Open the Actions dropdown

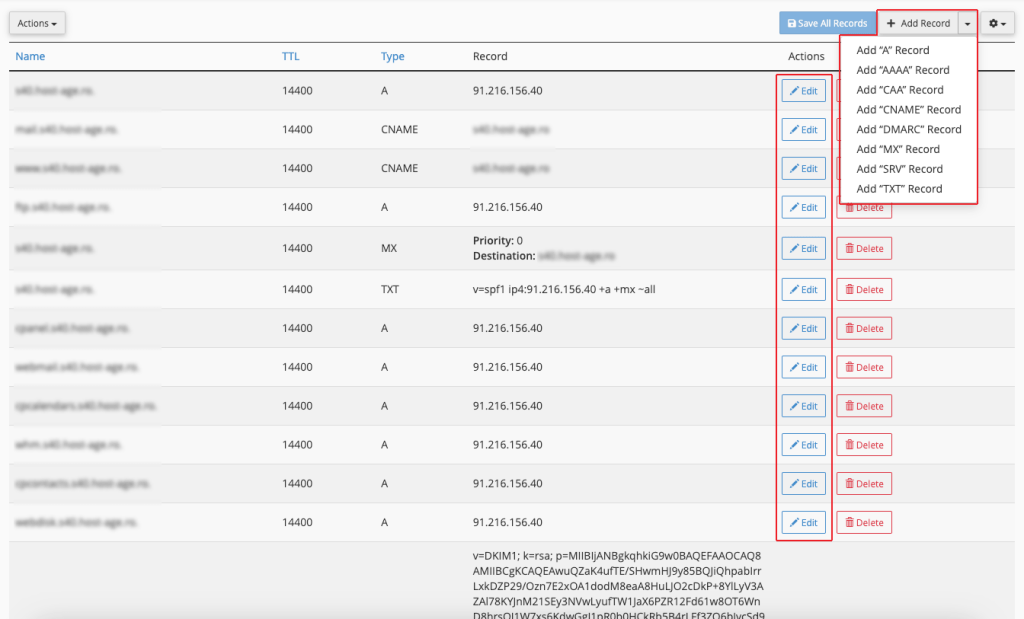click(x=36, y=22)
